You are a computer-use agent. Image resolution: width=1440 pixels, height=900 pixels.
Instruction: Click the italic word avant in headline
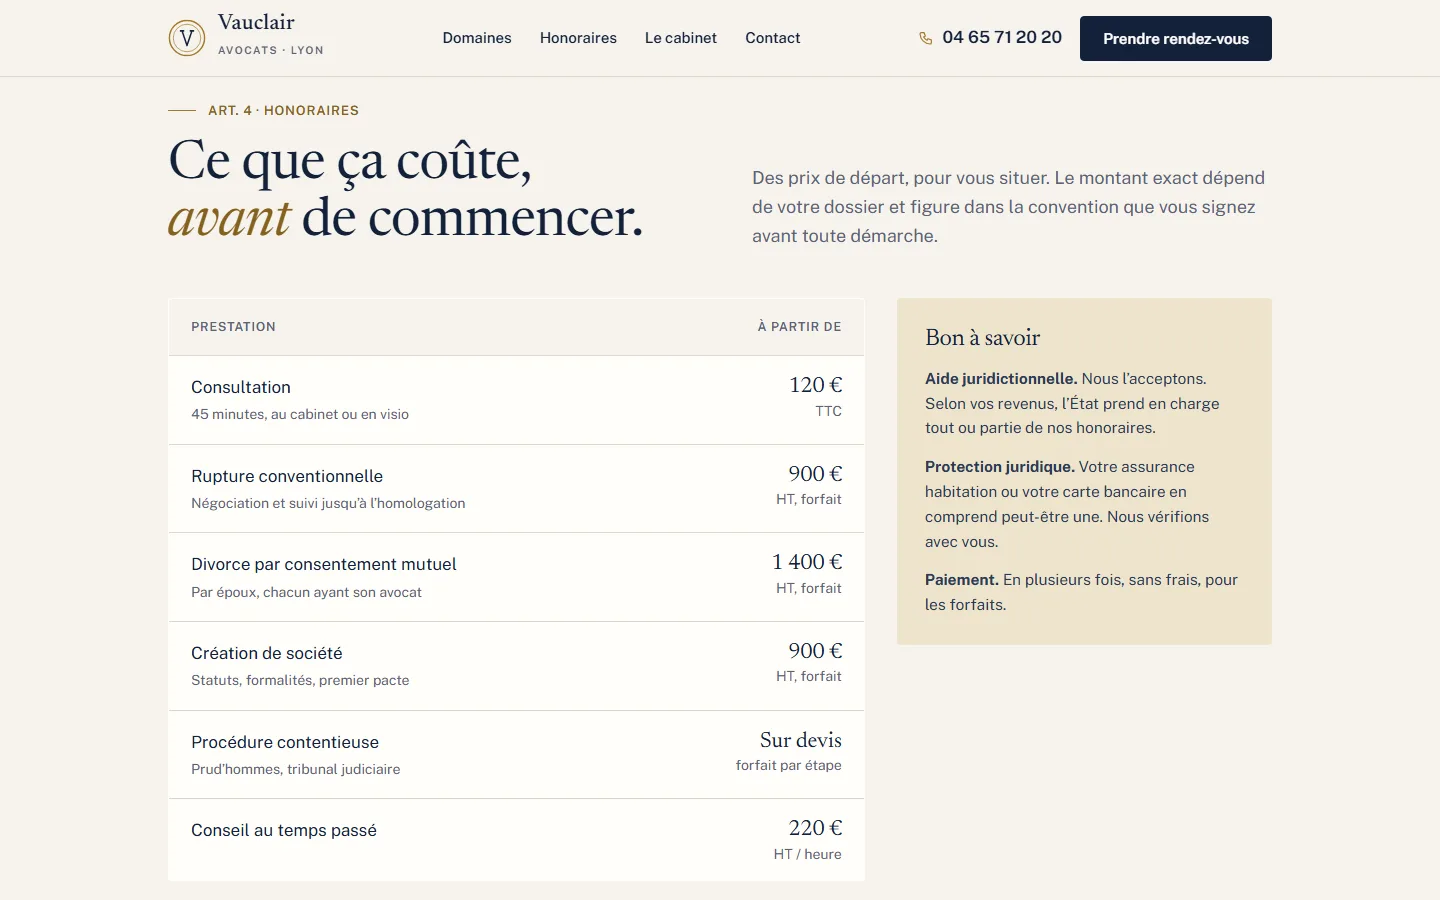[x=229, y=217]
